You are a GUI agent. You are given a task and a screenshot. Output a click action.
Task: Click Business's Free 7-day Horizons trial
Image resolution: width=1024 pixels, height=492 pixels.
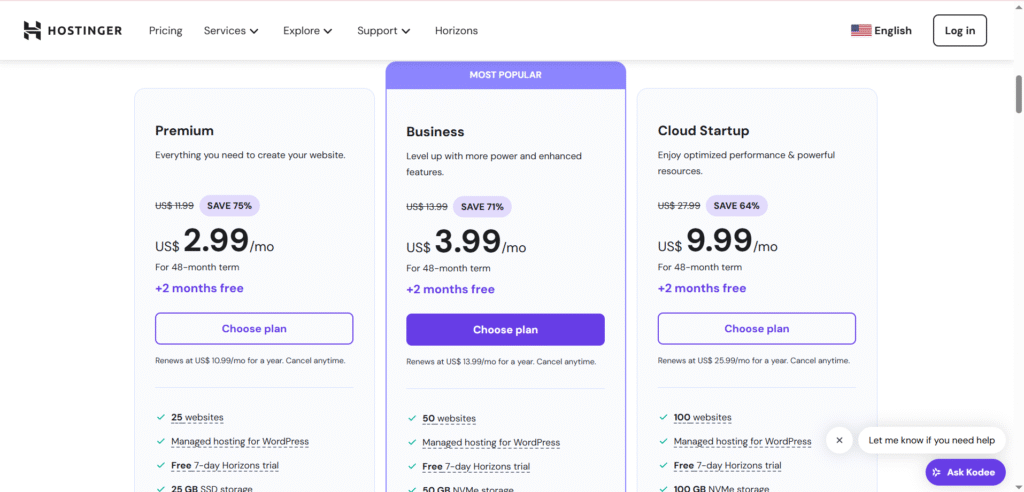476,467
